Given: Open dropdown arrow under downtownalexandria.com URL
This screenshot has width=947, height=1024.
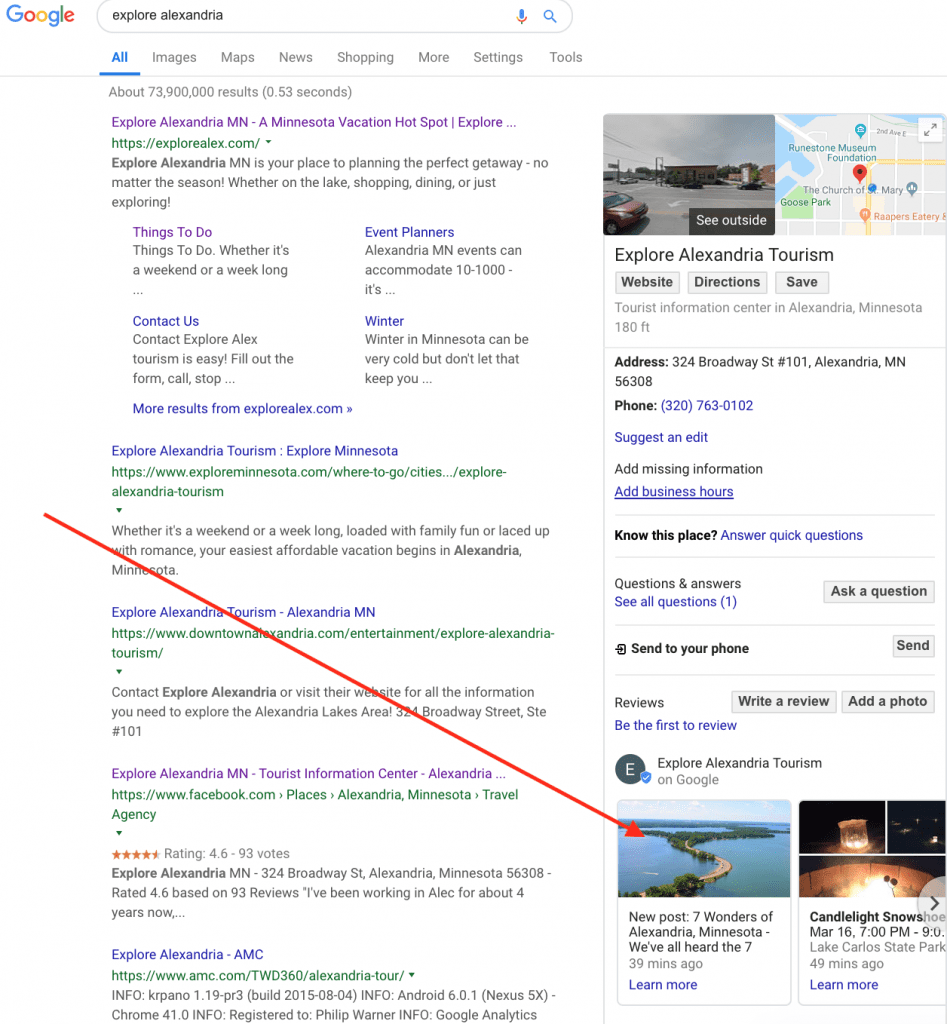Looking at the screenshot, I should [x=119, y=671].
